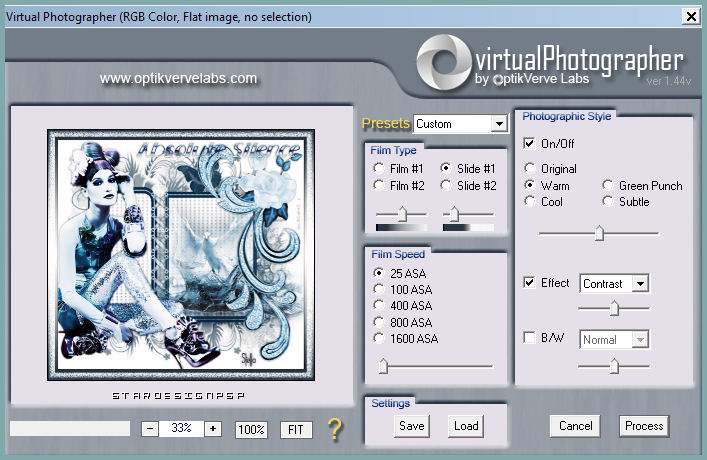Click the empty progress bar
Screen dimensions: 707x460
click(x=70, y=428)
